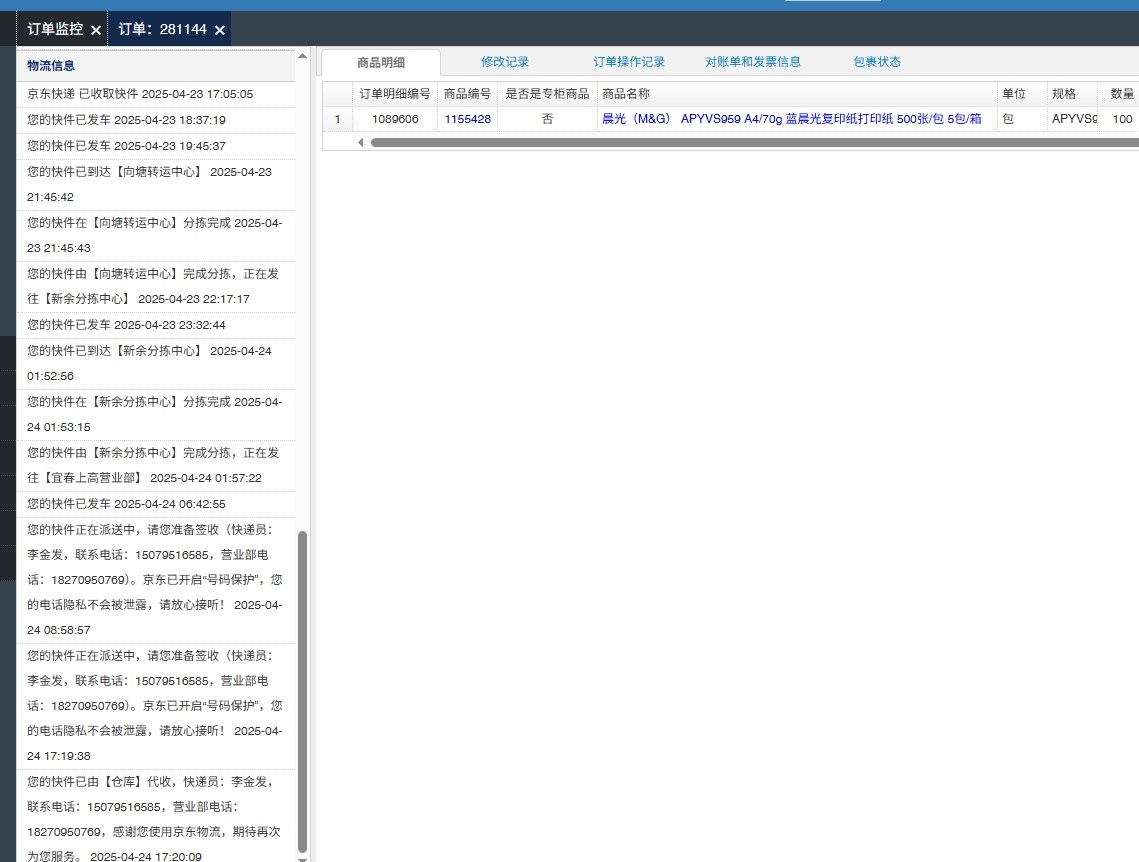Select the 订单: 281144 tab

(x=162, y=30)
